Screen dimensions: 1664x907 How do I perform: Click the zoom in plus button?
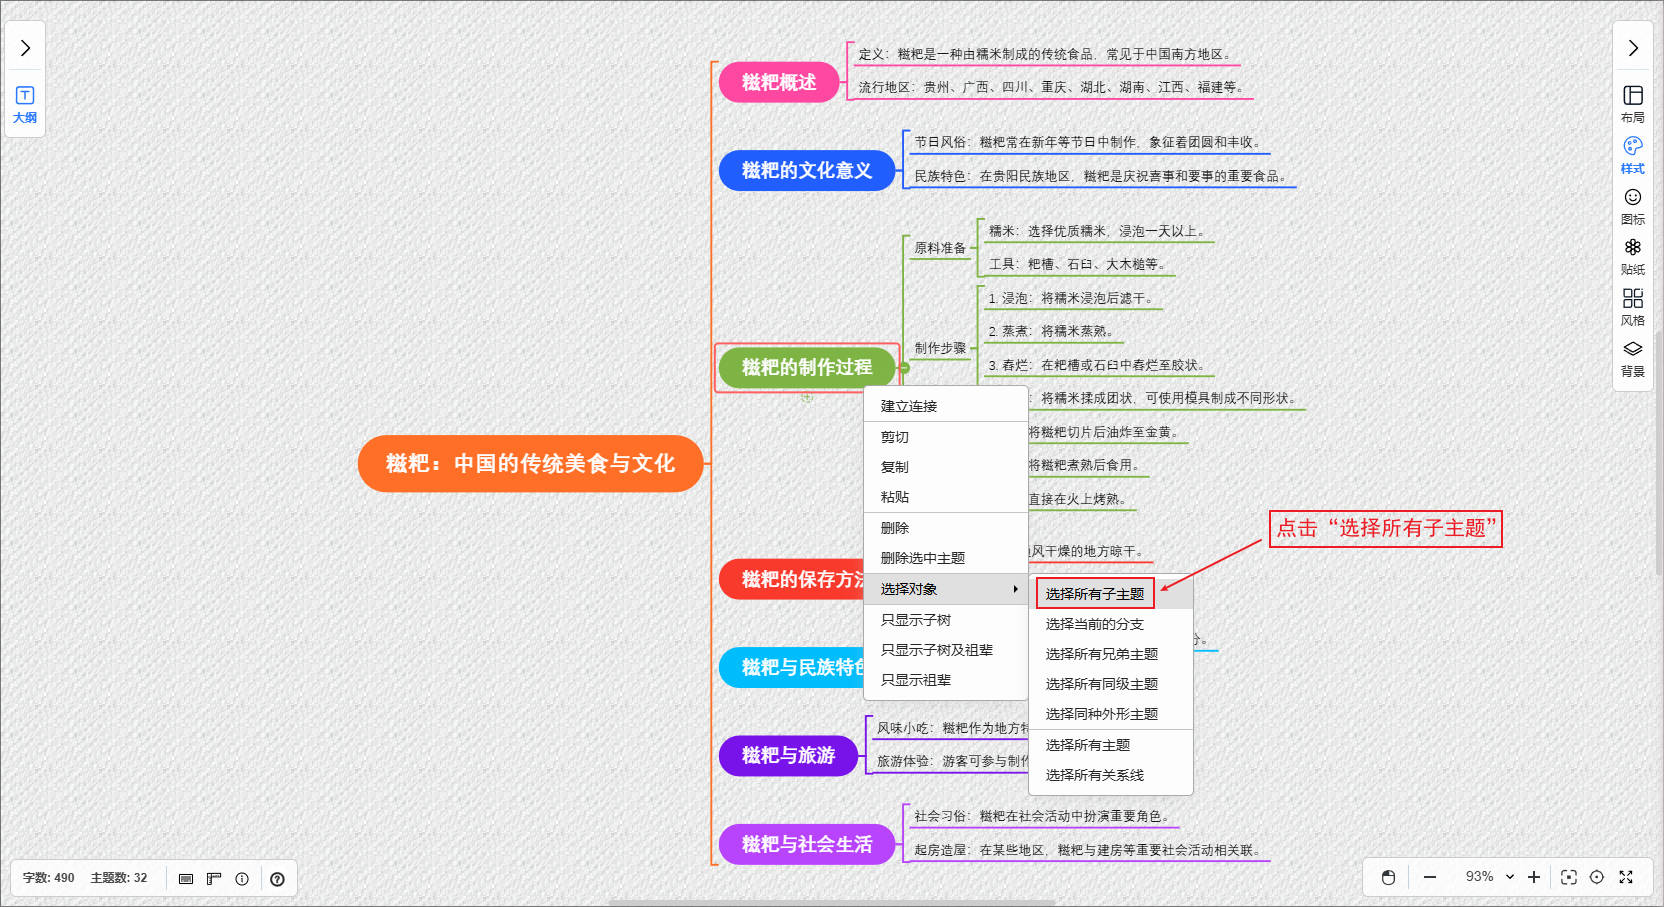[x=1534, y=877]
